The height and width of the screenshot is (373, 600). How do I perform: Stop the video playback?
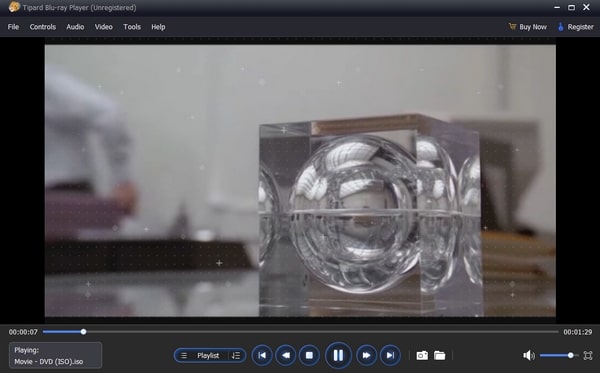pyautogui.click(x=309, y=355)
